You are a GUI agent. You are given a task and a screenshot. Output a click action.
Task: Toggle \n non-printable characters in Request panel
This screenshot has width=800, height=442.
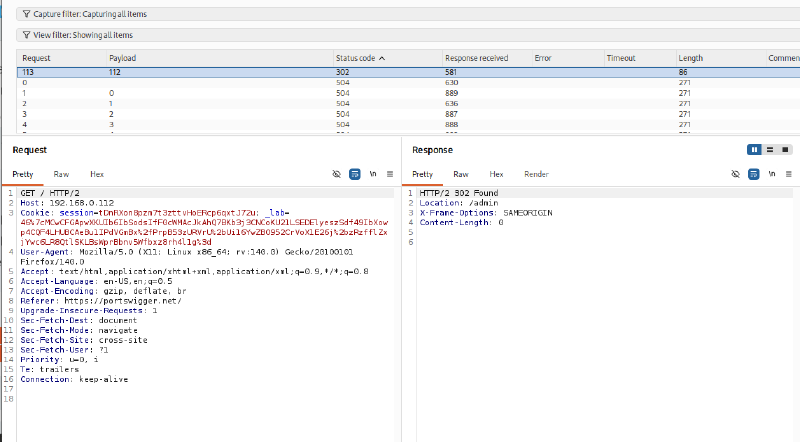(x=373, y=174)
